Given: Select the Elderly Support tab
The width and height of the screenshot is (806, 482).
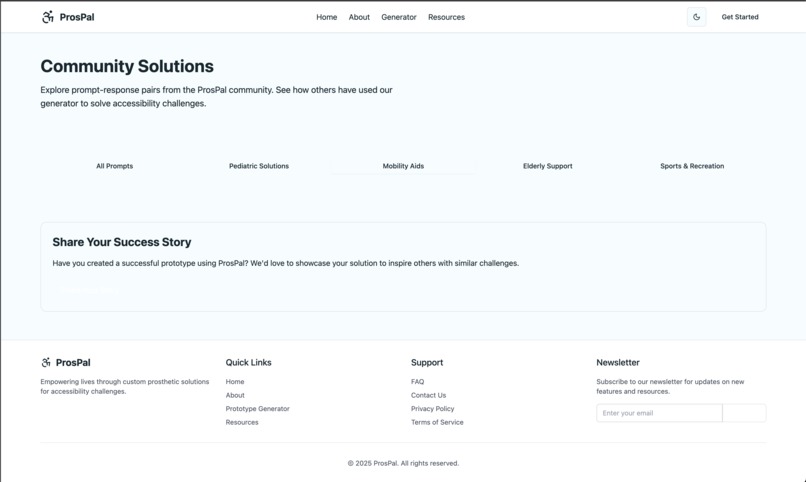Looking at the screenshot, I should pos(547,166).
